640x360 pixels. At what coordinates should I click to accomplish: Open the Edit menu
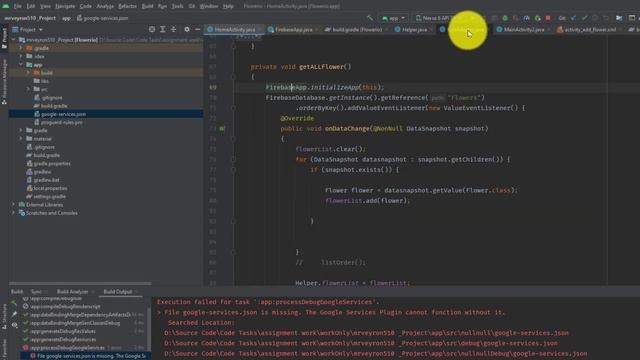[31, 6]
